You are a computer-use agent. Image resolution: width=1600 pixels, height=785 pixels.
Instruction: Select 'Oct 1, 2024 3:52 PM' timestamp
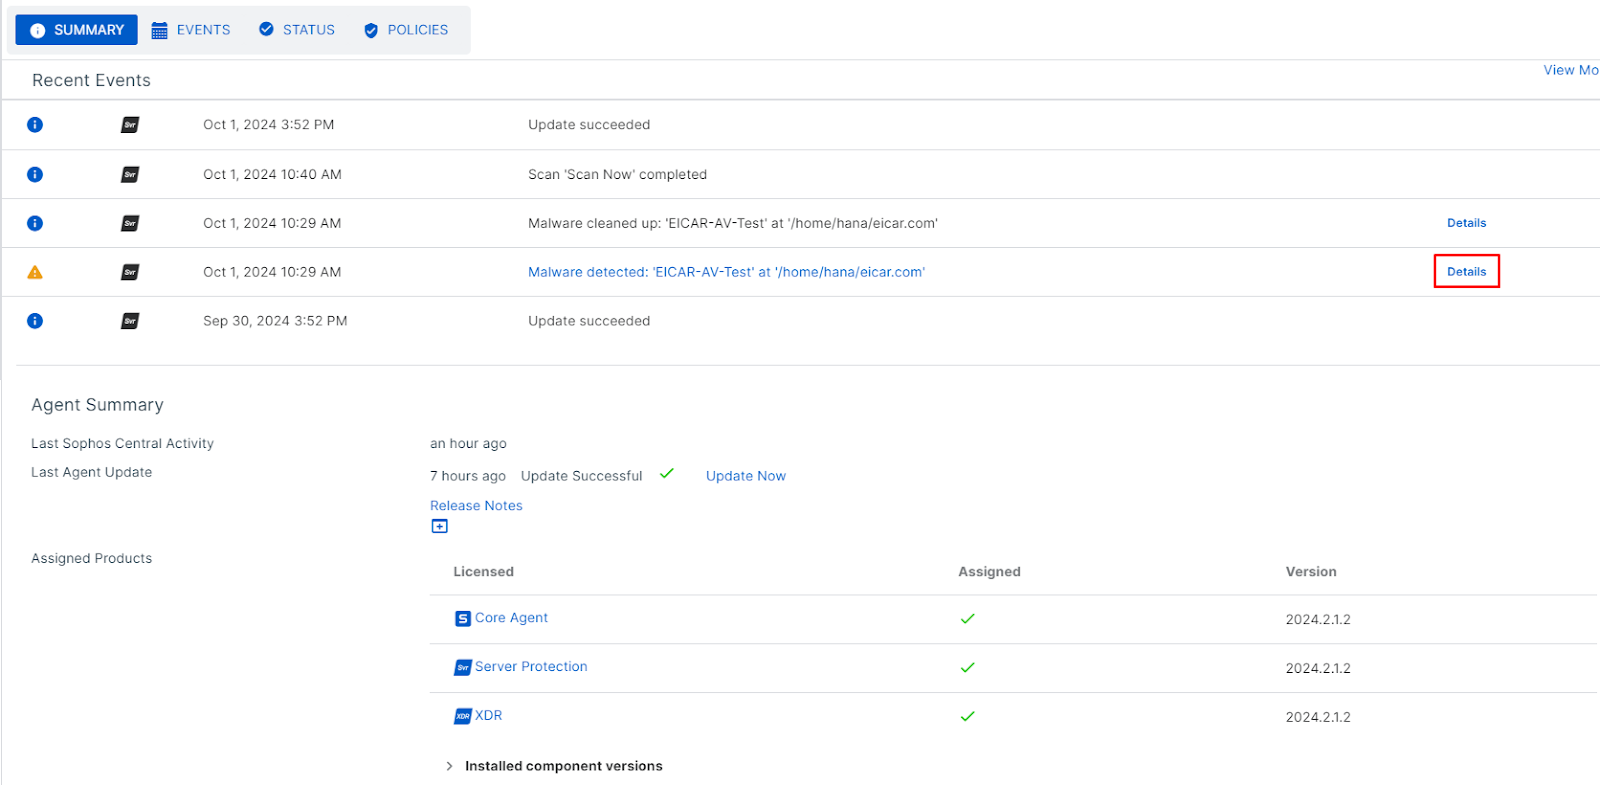coord(269,125)
